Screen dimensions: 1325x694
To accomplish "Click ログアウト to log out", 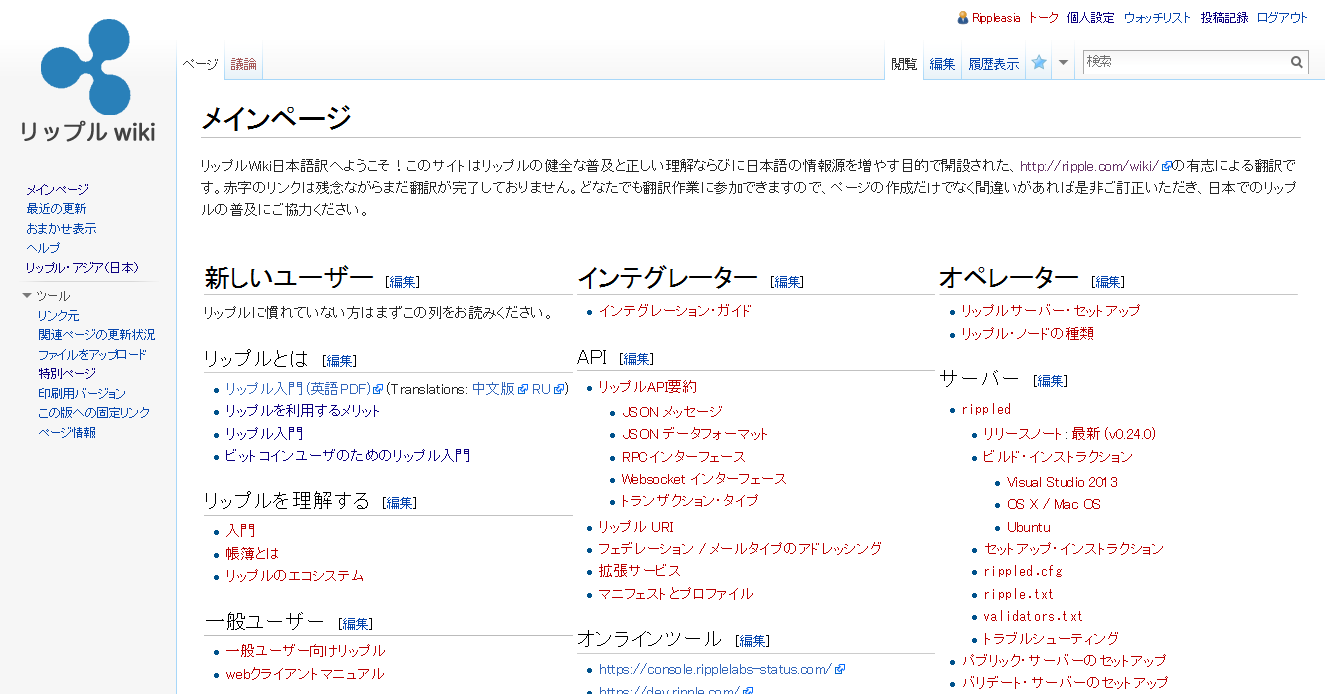I will tap(1282, 18).
